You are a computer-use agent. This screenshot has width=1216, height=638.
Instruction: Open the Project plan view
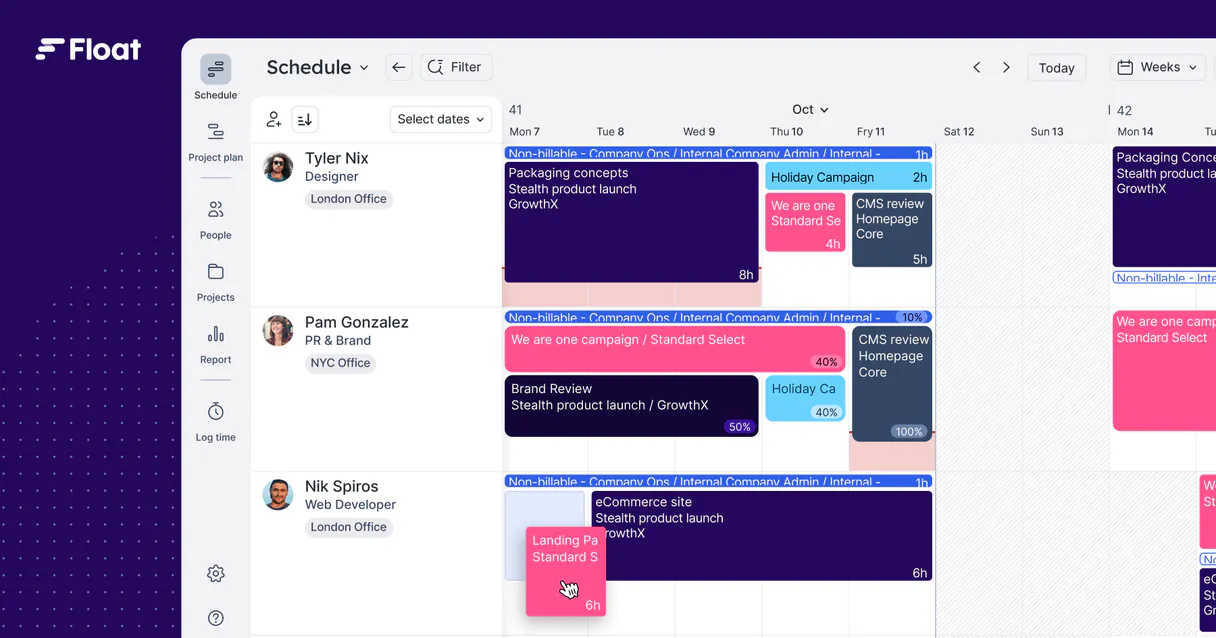coord(215,132)
